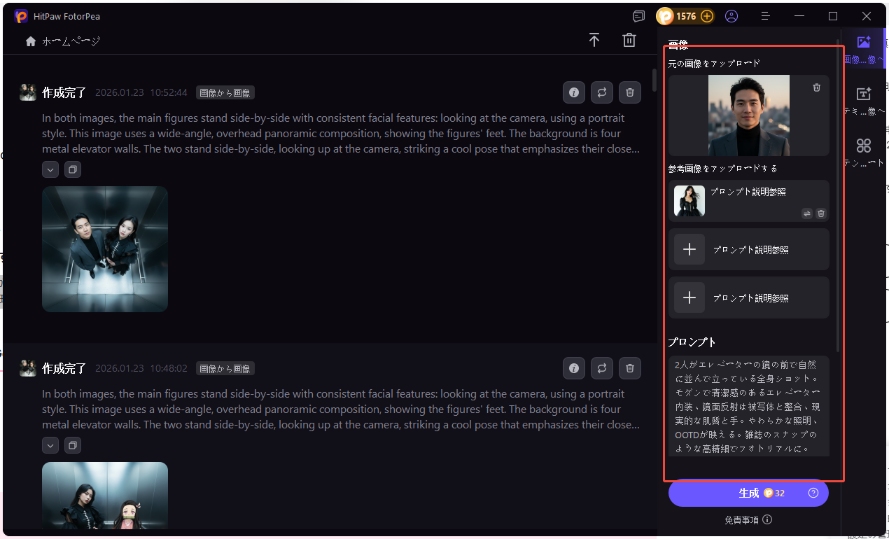Click the プロンプト text input box
Screen dimensions: 889x539
pyautogui.click(x=750, y=407)
